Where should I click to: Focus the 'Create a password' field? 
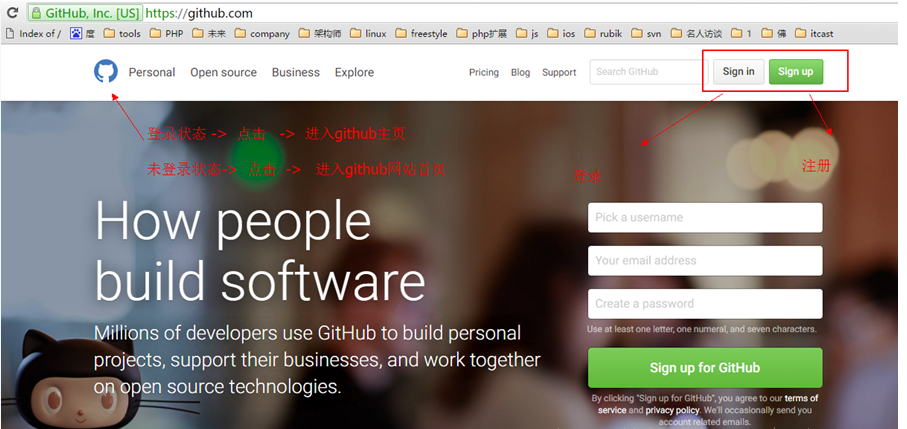[x=705, y=304]
